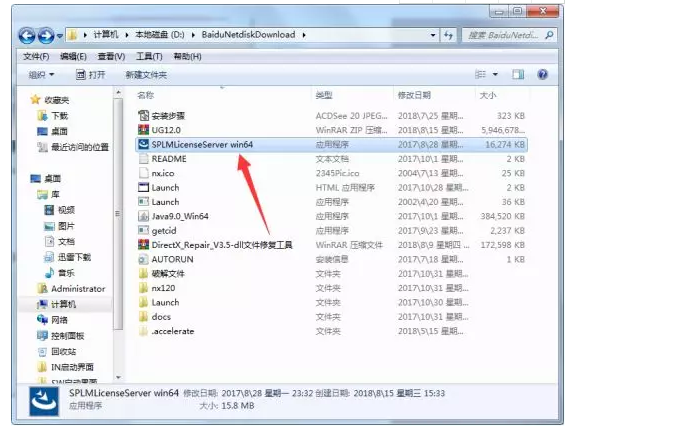Open 最近访问的位置 in favorites
The width and height of the screenshot is (674, 432).
pos(73,147)
